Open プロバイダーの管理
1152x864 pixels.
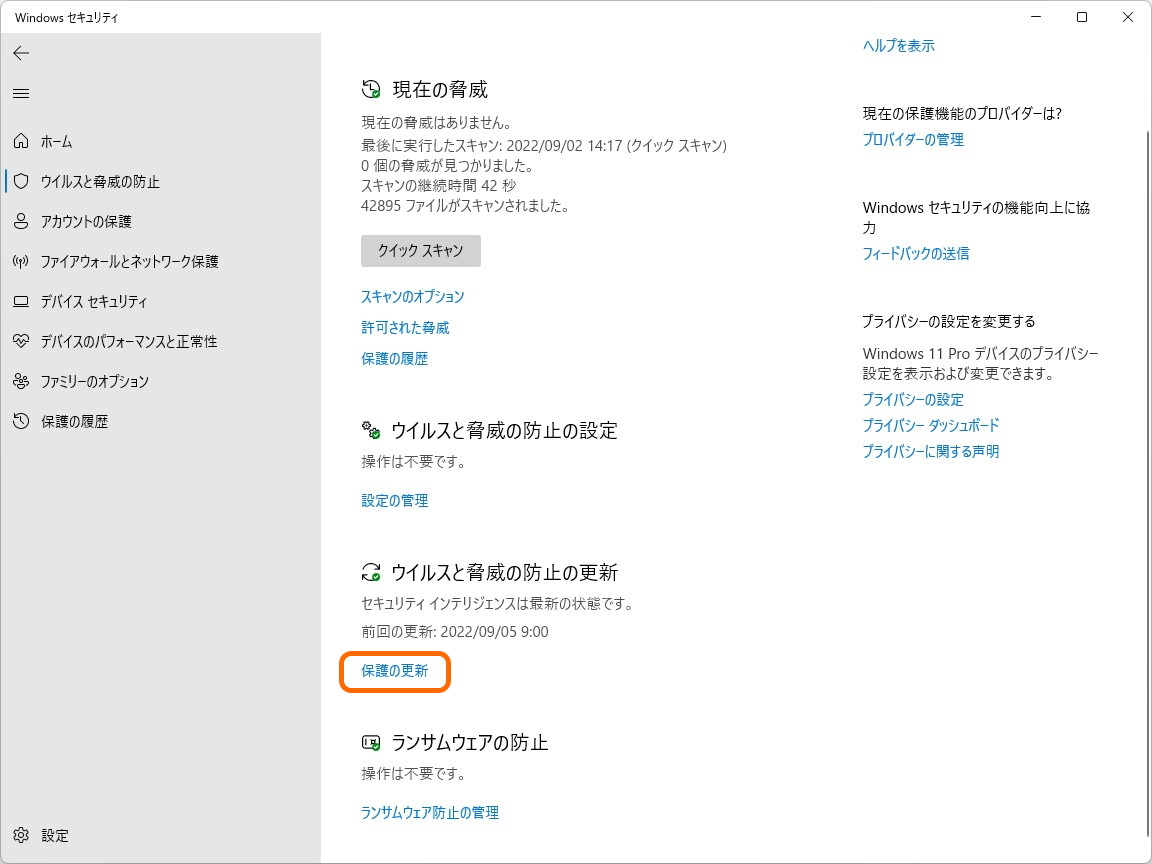[x=913, y=139]
